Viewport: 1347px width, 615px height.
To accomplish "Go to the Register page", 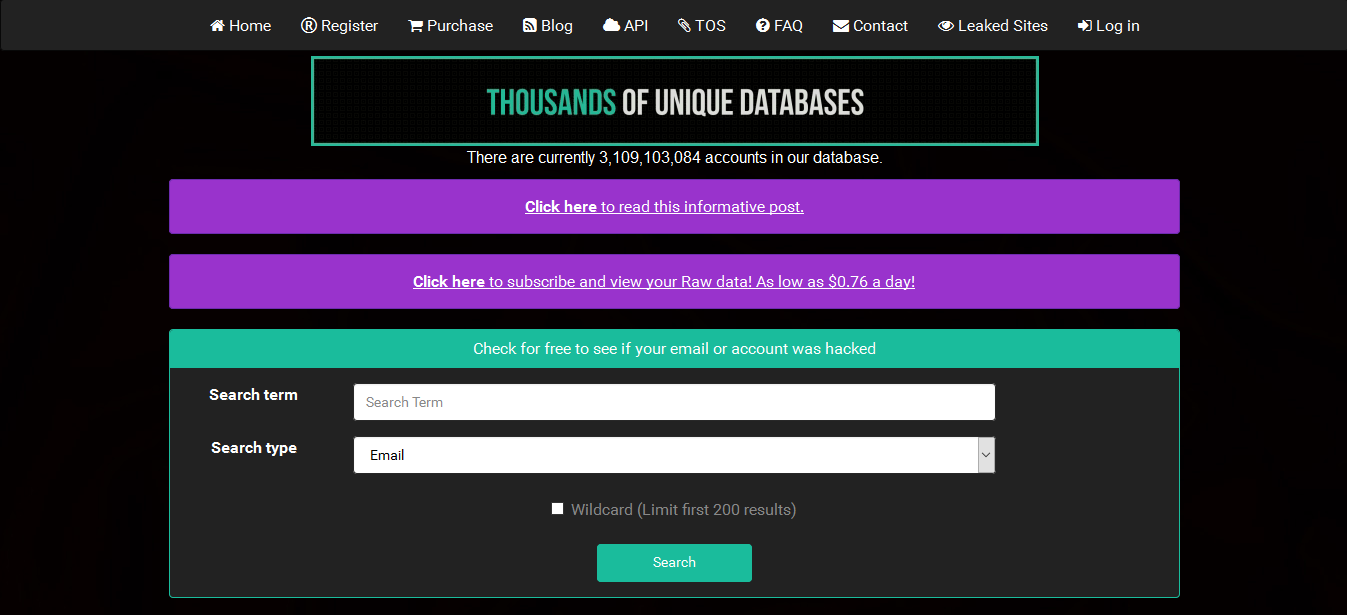I will coord(340,26).
